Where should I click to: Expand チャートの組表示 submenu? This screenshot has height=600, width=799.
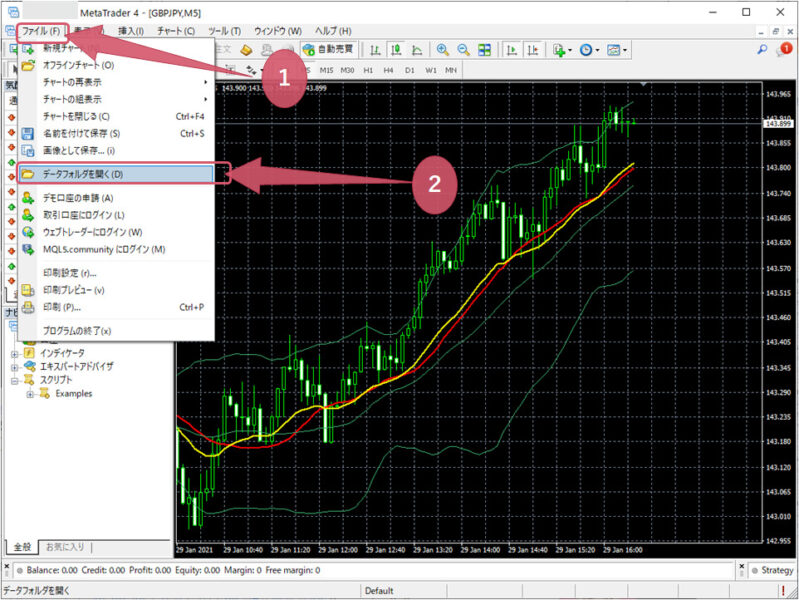coord(116,99)
